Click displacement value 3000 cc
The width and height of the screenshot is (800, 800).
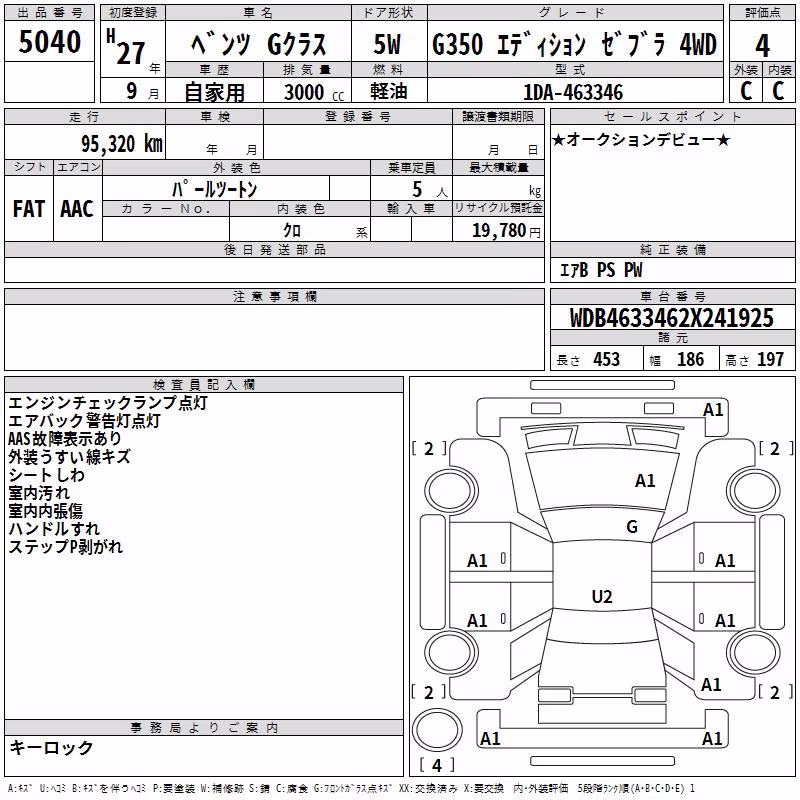click(314, 92)
